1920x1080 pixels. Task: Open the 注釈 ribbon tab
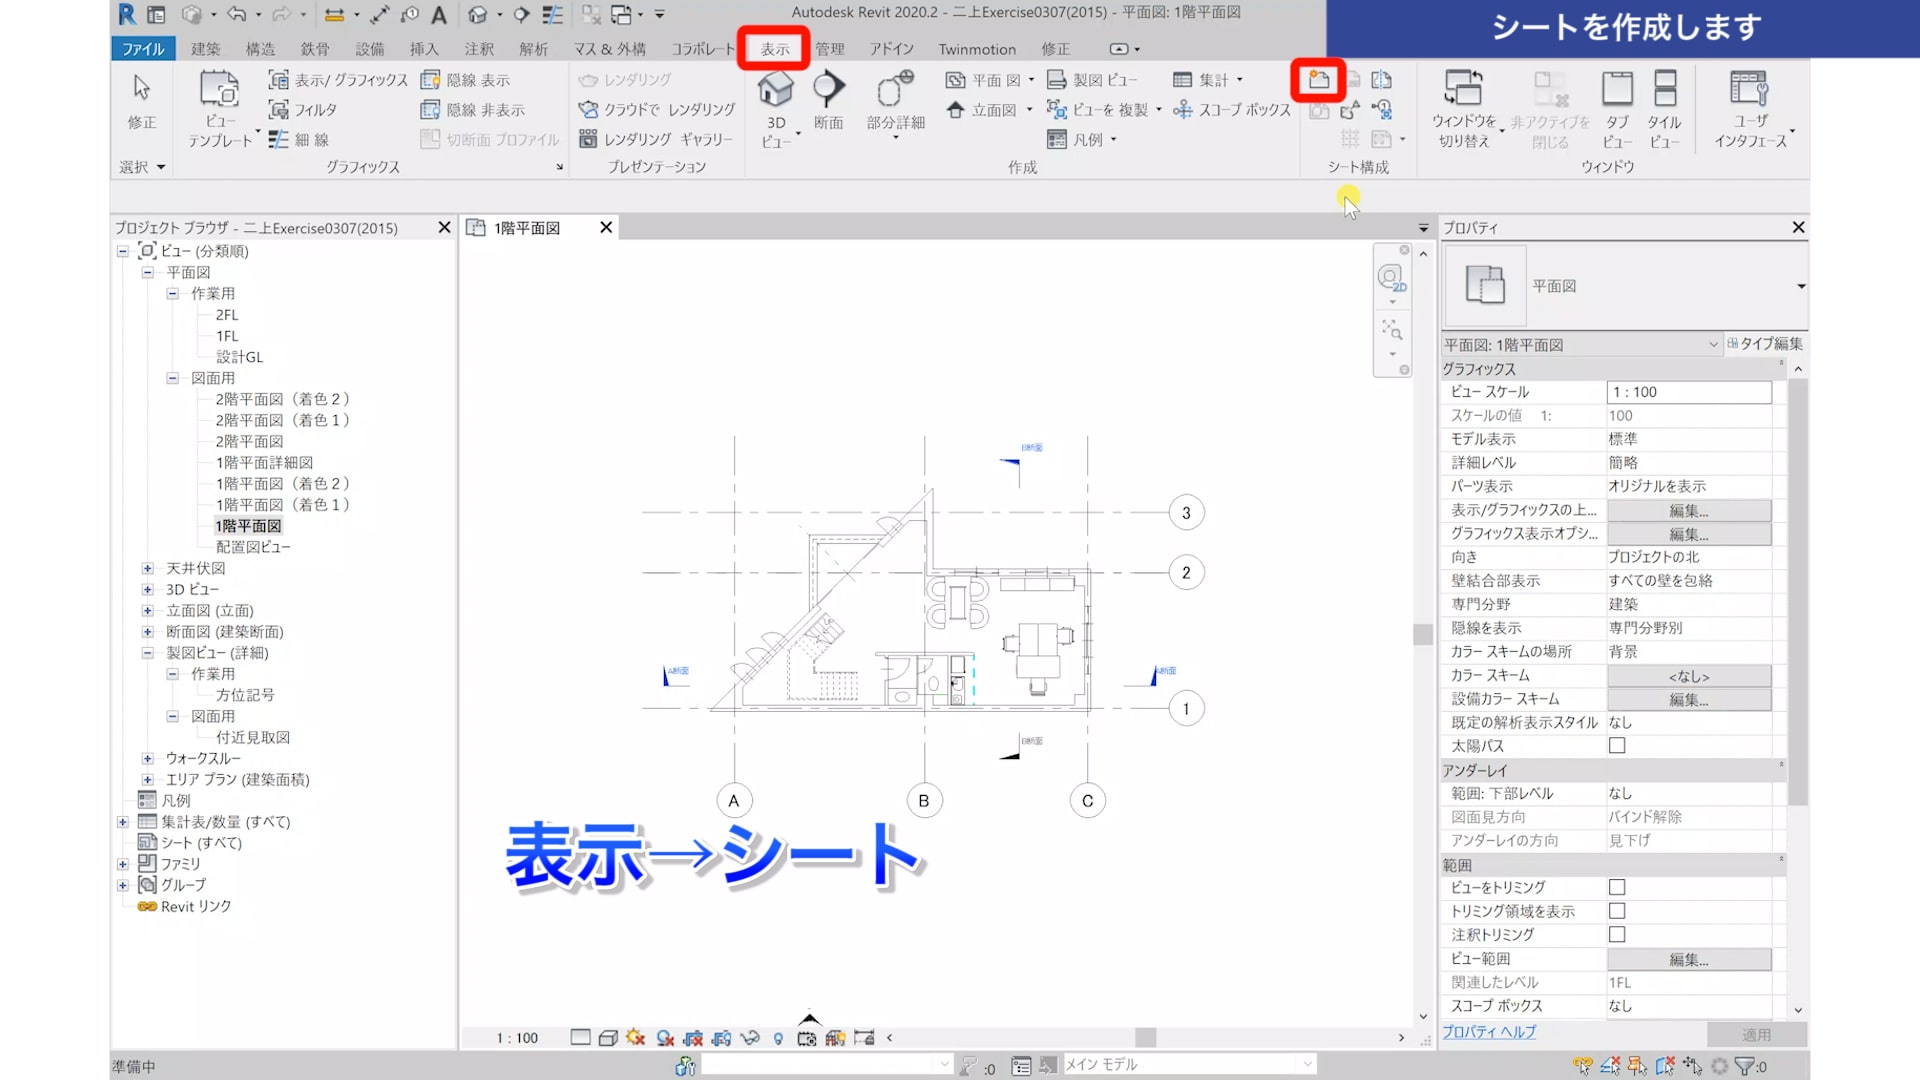(x=479, y=49)
